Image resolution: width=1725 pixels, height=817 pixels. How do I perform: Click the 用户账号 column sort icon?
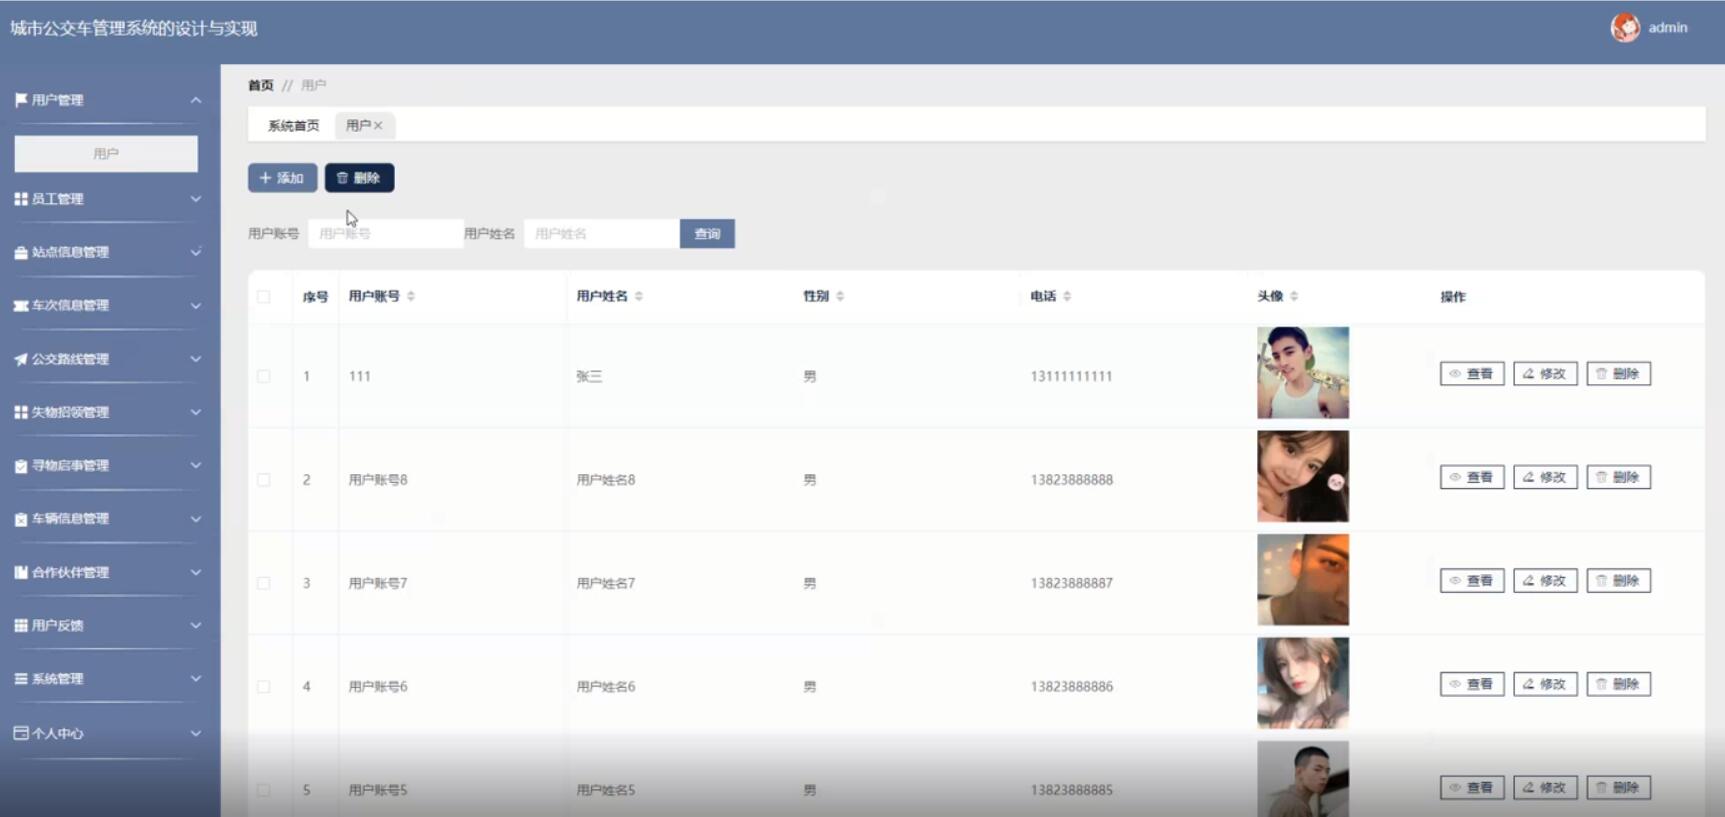click(x=411, y=296)
